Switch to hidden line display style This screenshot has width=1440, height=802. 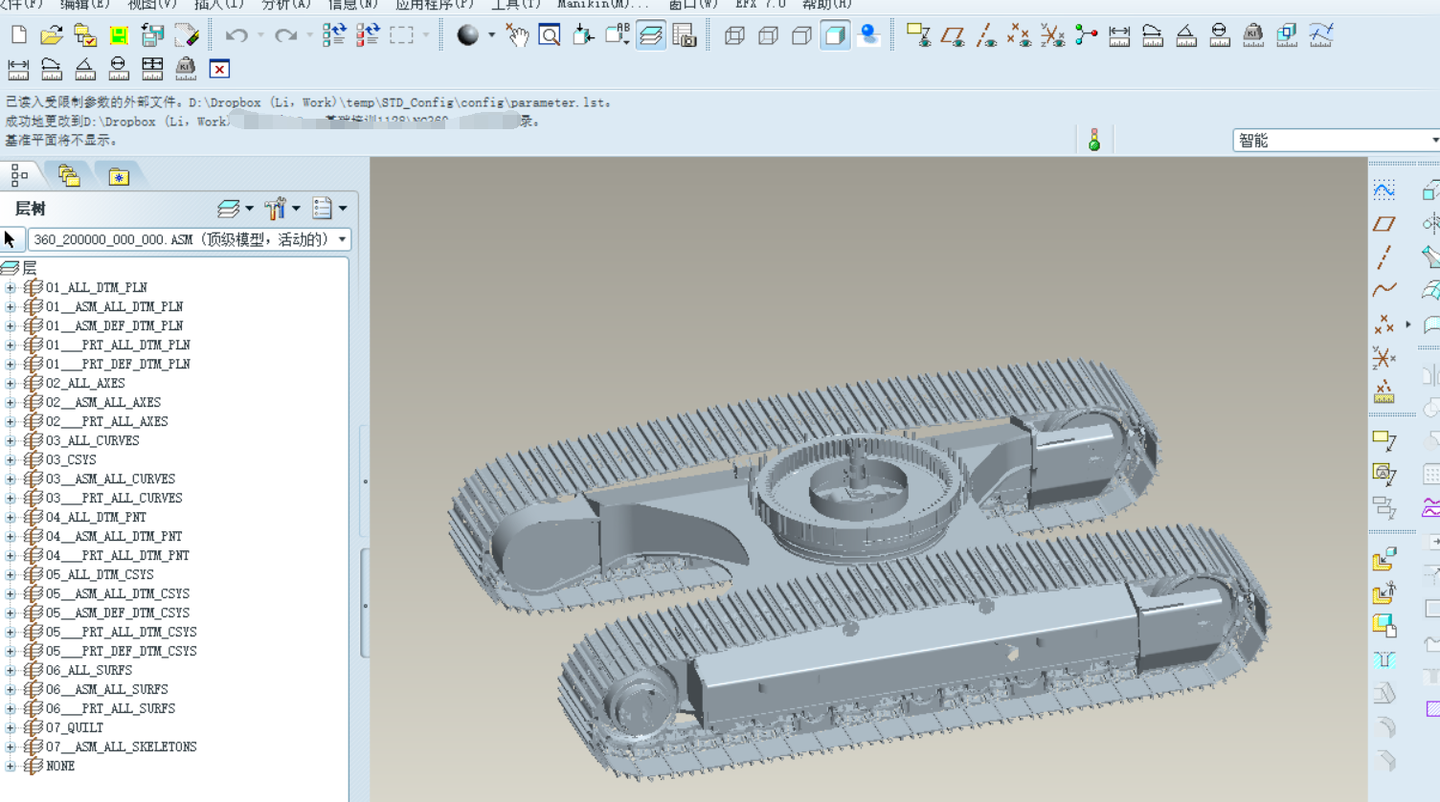point(768,36)
